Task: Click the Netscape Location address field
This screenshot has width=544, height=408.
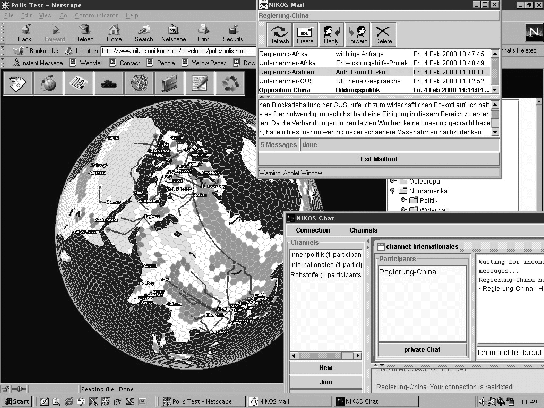Action: (x=178, y=51)
